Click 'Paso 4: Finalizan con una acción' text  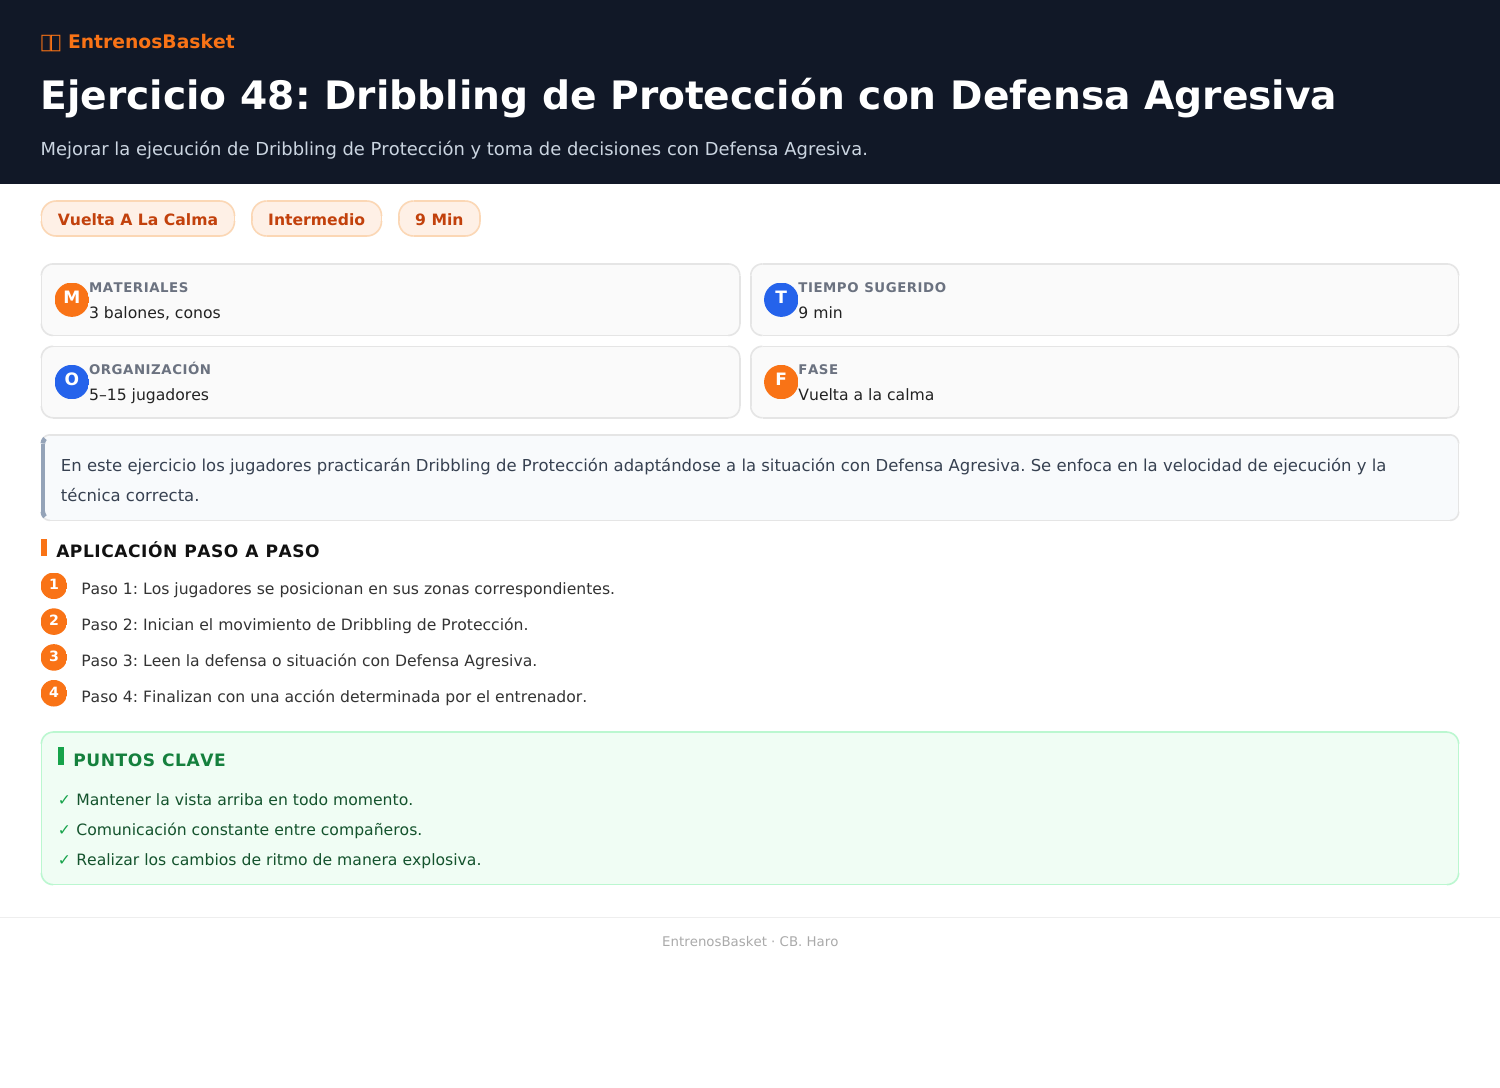pos(334,697)
